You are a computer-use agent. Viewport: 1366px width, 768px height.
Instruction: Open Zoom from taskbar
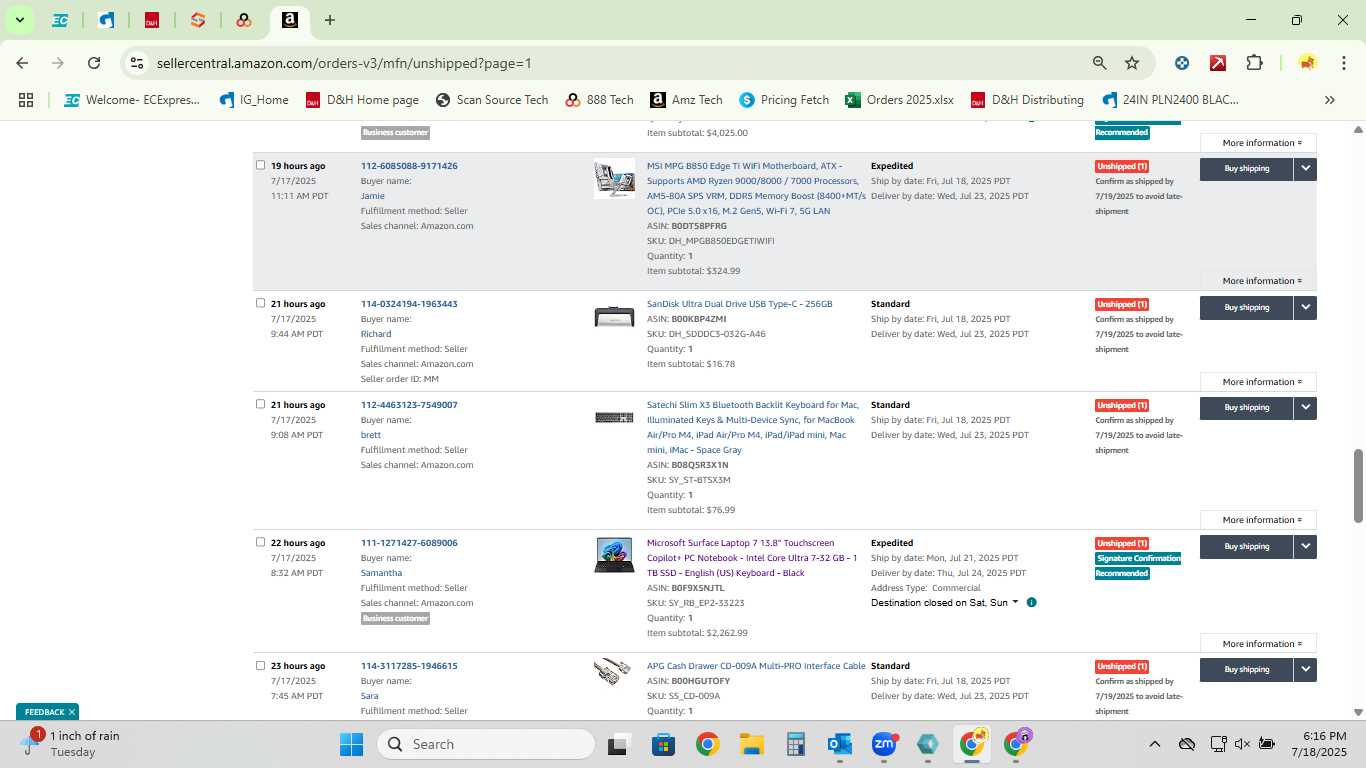click(x=883, y=744)
